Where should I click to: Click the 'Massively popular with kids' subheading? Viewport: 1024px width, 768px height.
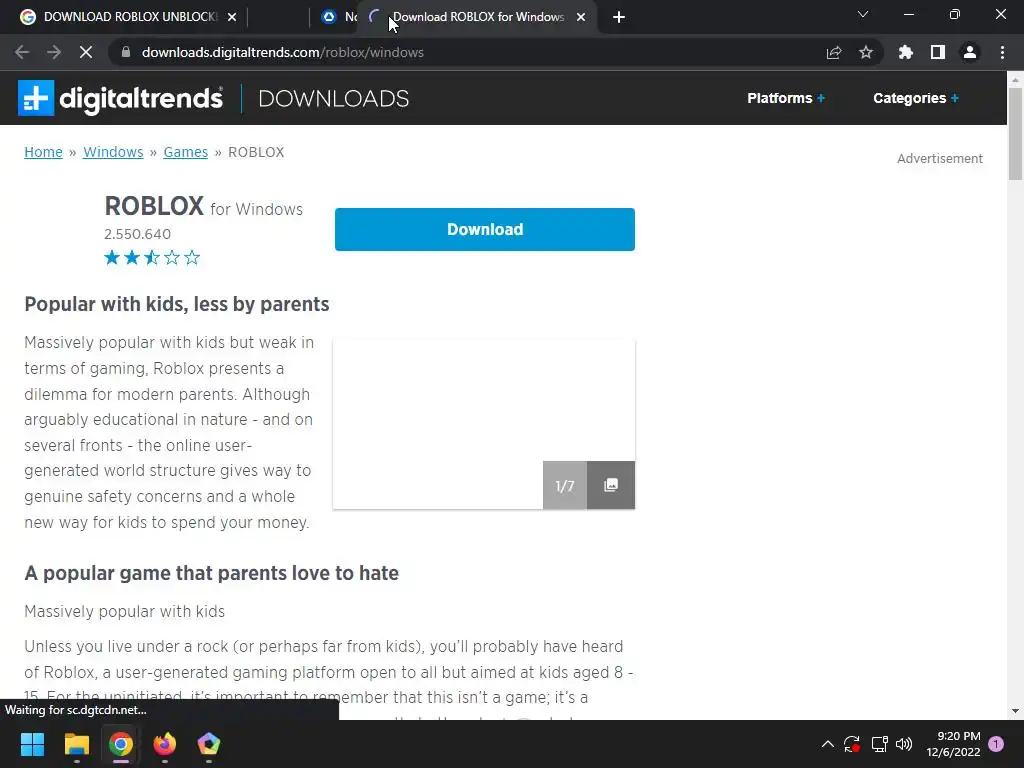pyautogui.click(x=125, y=611)
